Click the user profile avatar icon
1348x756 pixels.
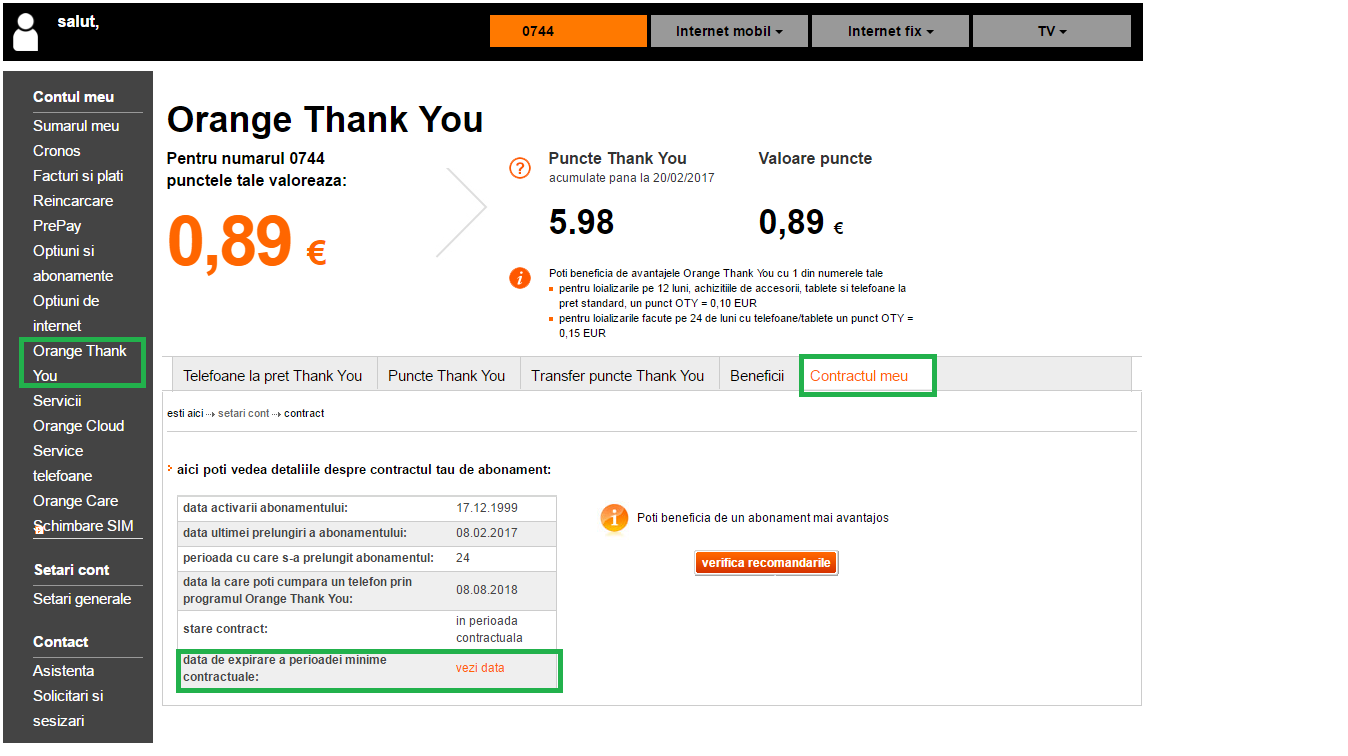pos(26,32)
